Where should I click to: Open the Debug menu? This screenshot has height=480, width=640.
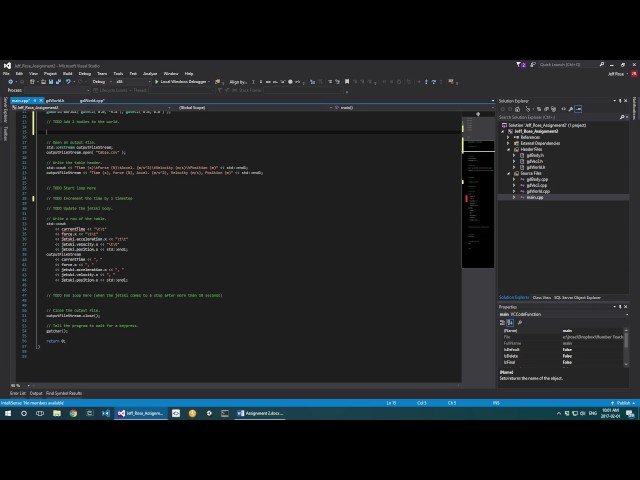(x=84, y=73)
